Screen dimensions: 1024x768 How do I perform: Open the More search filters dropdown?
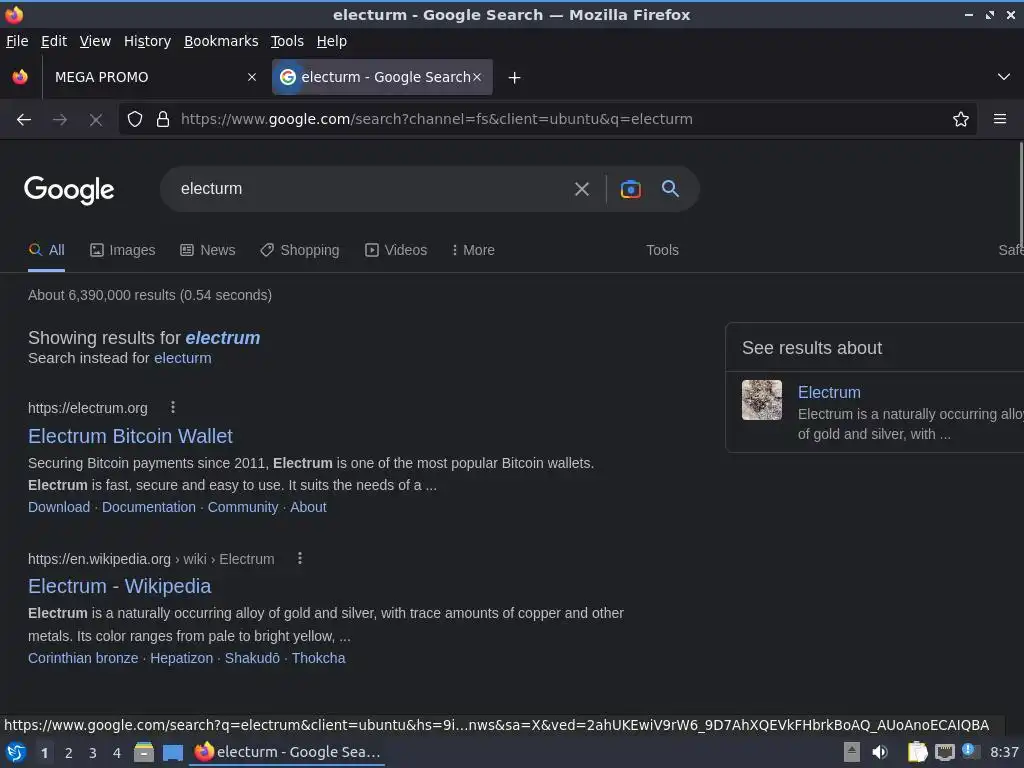click(473, 250)
